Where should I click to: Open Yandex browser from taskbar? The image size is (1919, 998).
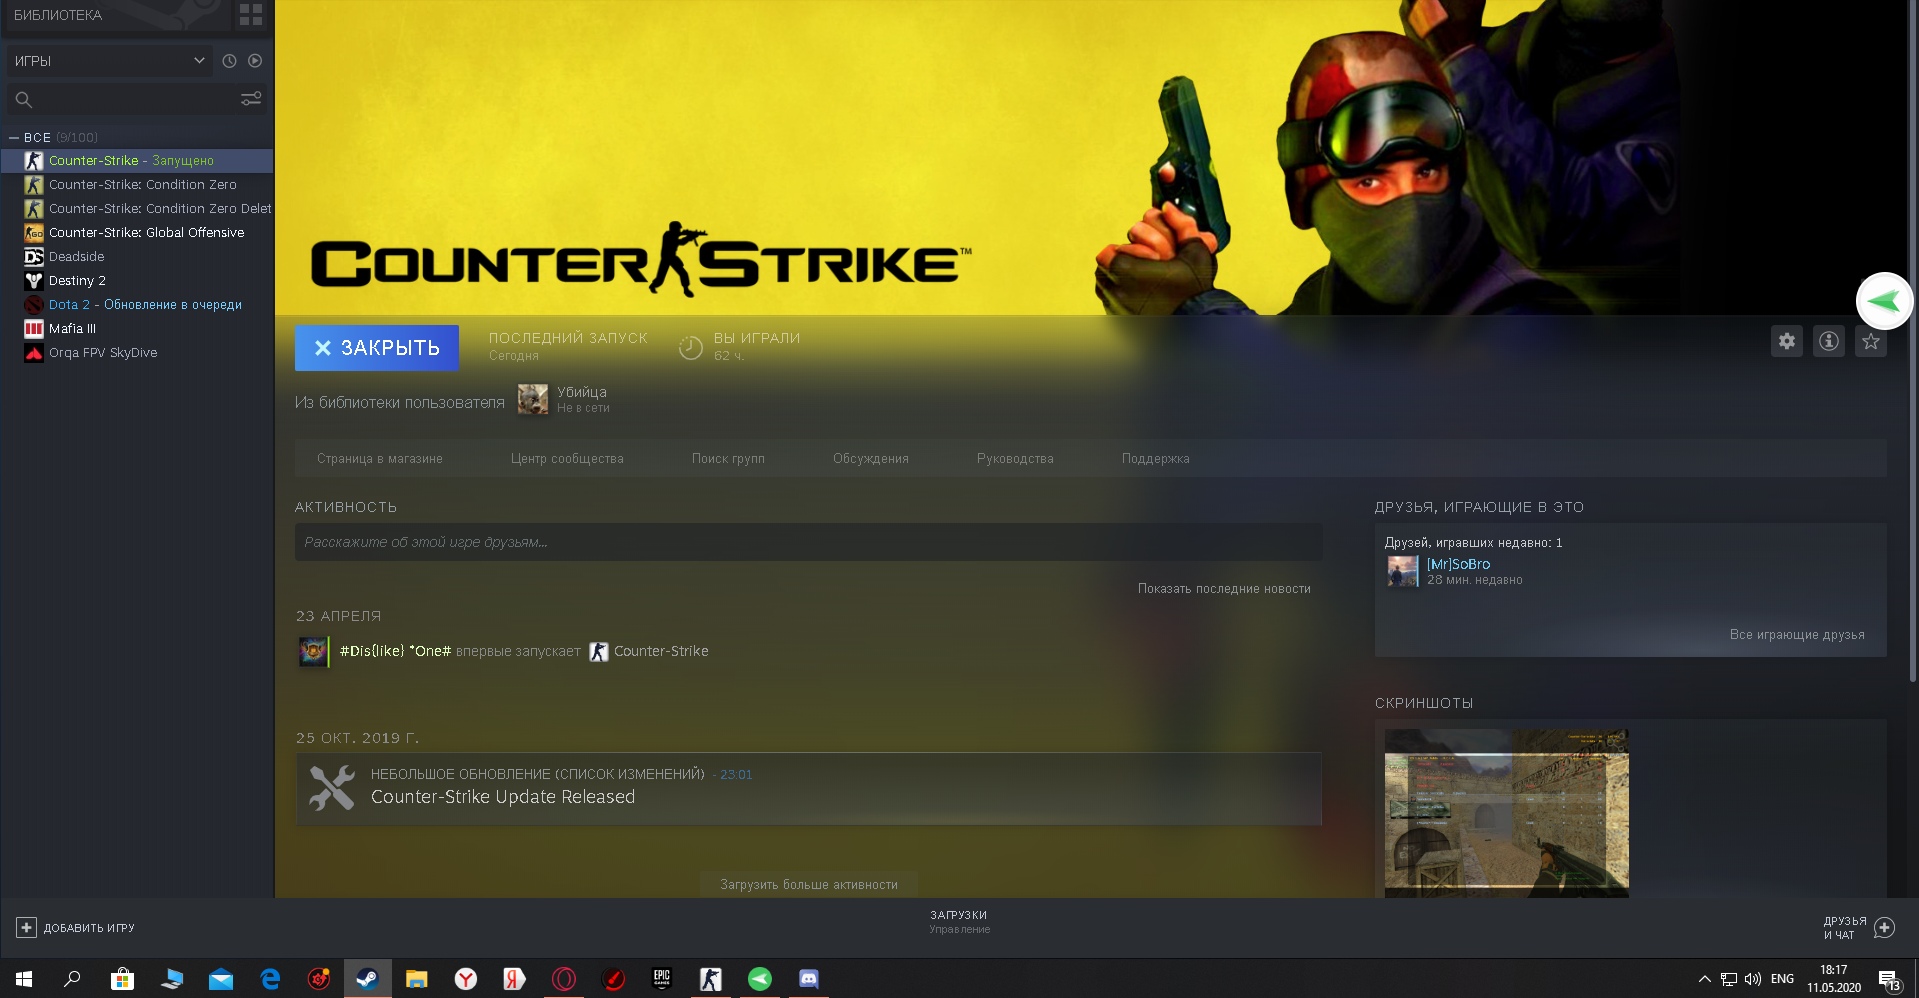click(x=466, y=979)
